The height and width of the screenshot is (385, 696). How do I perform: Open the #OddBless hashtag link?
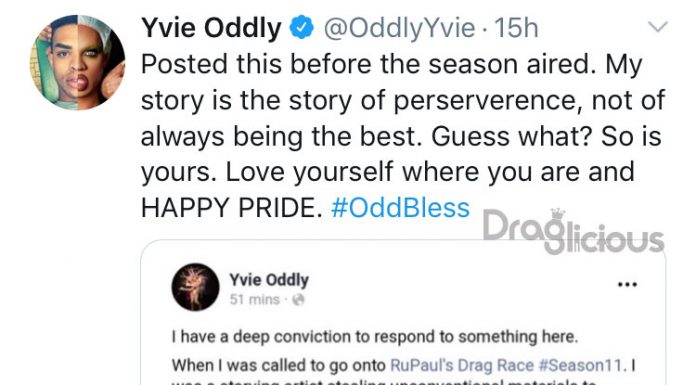400,208
